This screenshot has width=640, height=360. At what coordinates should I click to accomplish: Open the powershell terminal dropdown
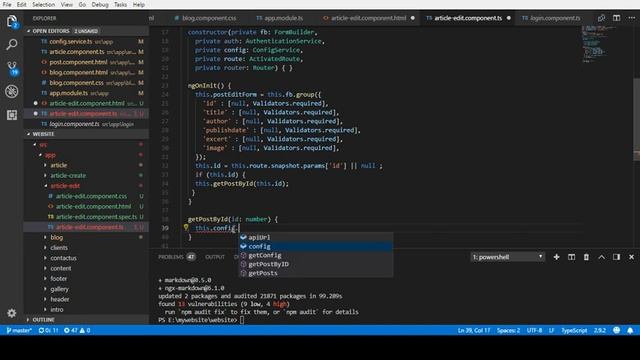tap(507, 257)
